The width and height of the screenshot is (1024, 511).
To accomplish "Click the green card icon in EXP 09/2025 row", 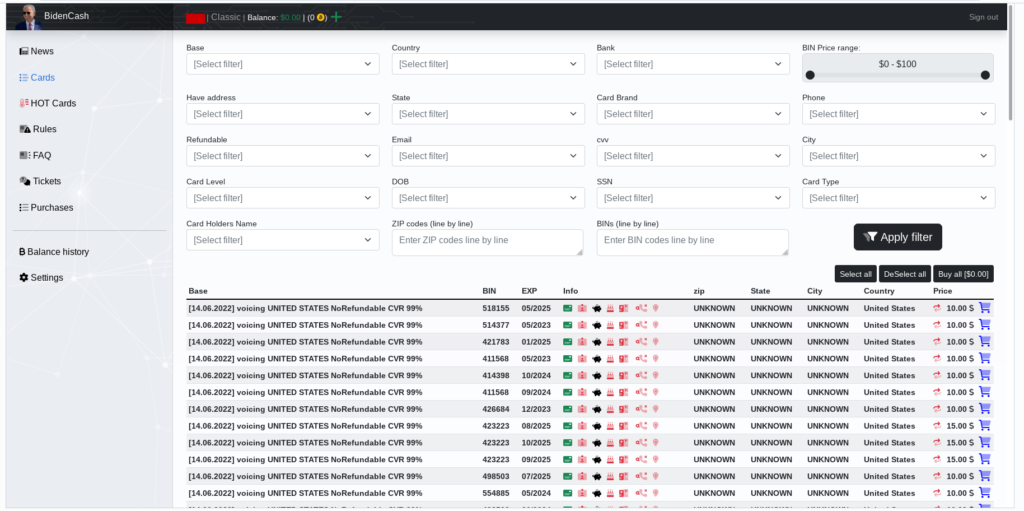I will [x=568, y=459].
